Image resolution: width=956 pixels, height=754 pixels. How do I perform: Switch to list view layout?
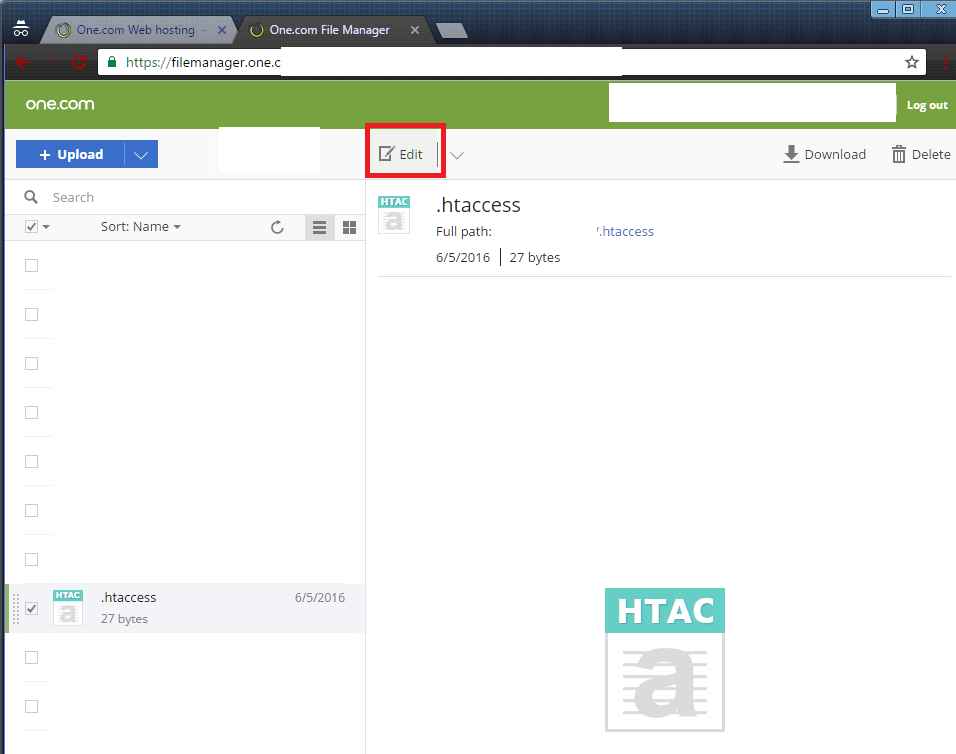319,228
